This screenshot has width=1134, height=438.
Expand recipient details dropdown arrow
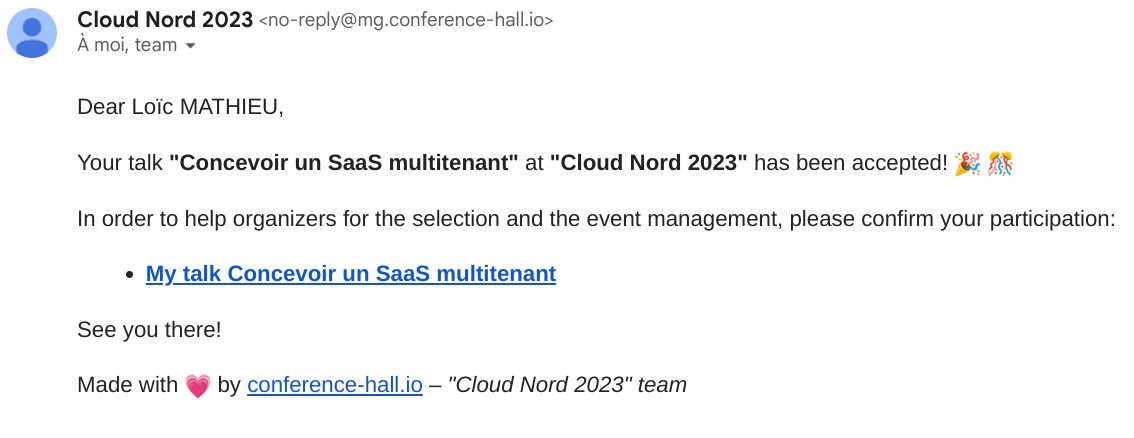[191, 46]
